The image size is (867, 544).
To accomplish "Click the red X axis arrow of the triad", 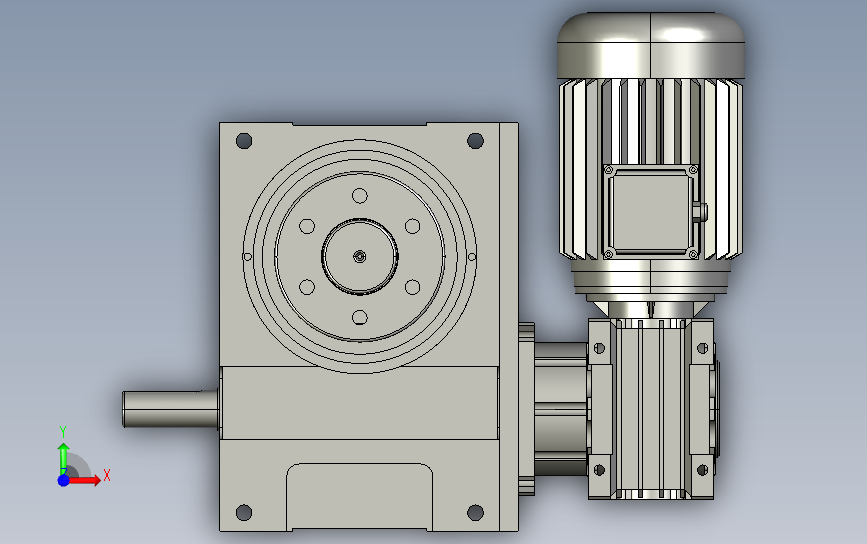I will [x=85, y=480].
